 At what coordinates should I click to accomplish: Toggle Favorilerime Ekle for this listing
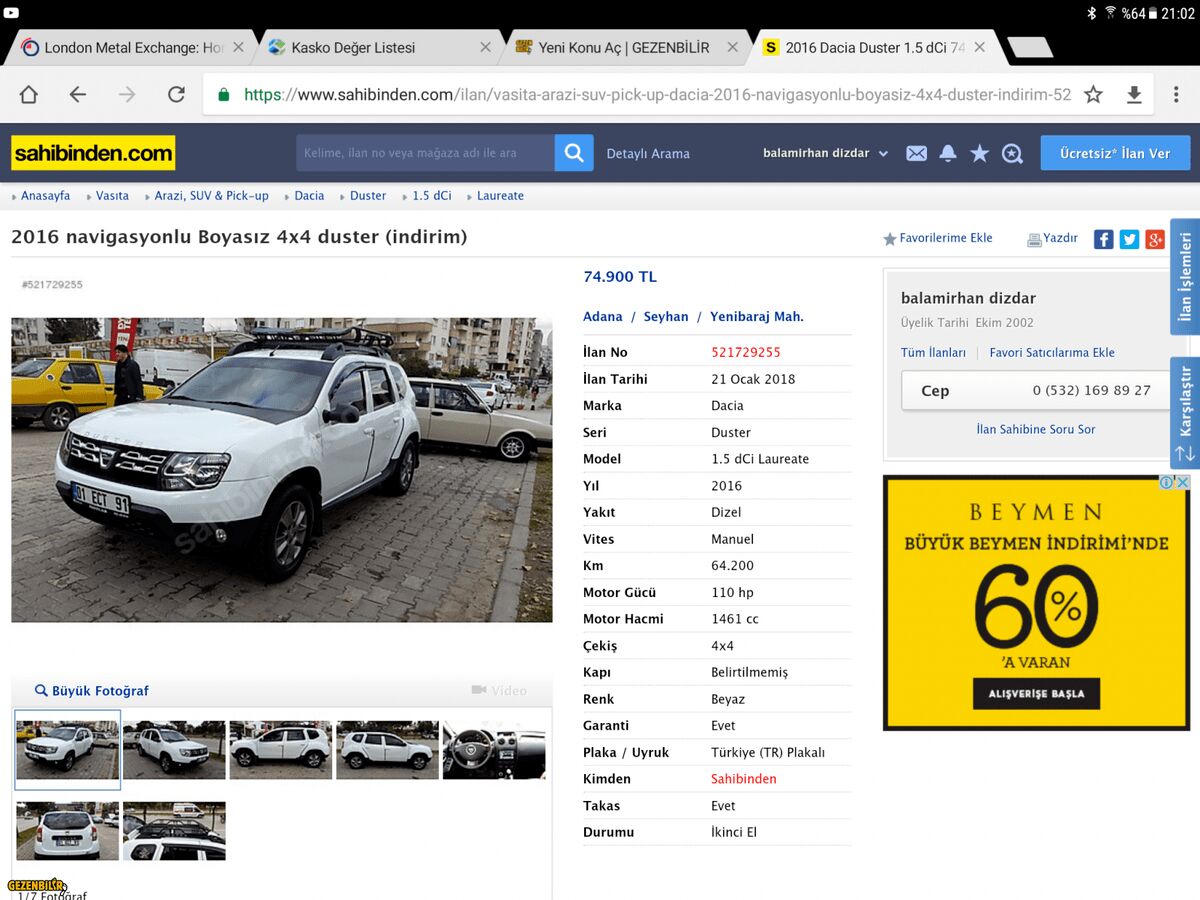[940, 238]
